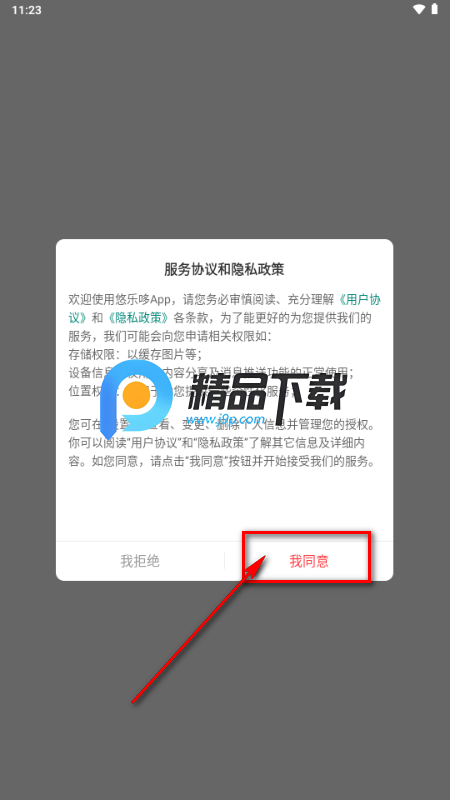Click the red arrow annotation head
Screen dimensions: 450x800
pos(258,566)
